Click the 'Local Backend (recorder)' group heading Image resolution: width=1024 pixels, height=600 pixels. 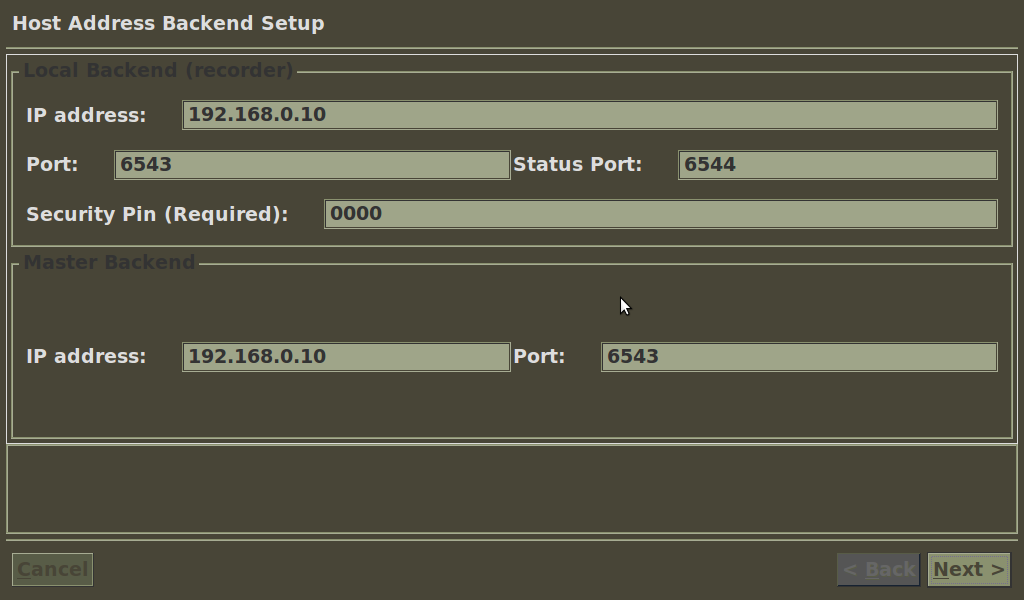click(x=158, y=70)
